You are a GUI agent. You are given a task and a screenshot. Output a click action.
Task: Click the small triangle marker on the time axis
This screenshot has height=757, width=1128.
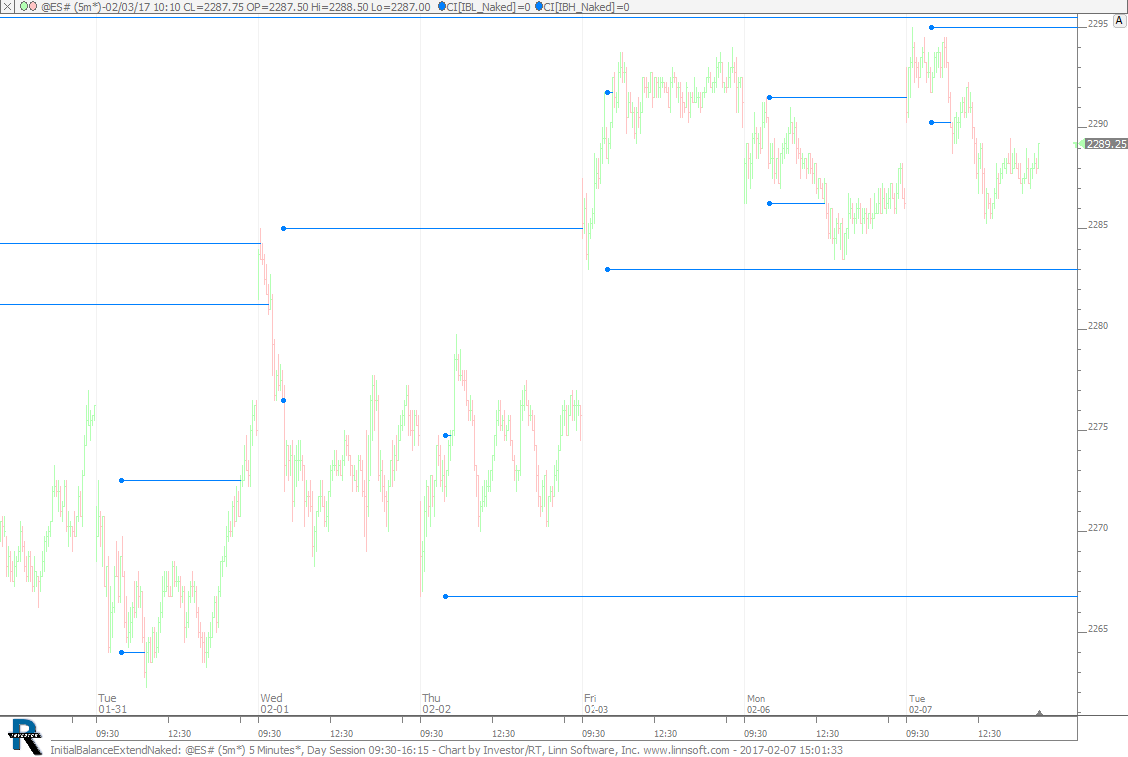[1039, 713]
